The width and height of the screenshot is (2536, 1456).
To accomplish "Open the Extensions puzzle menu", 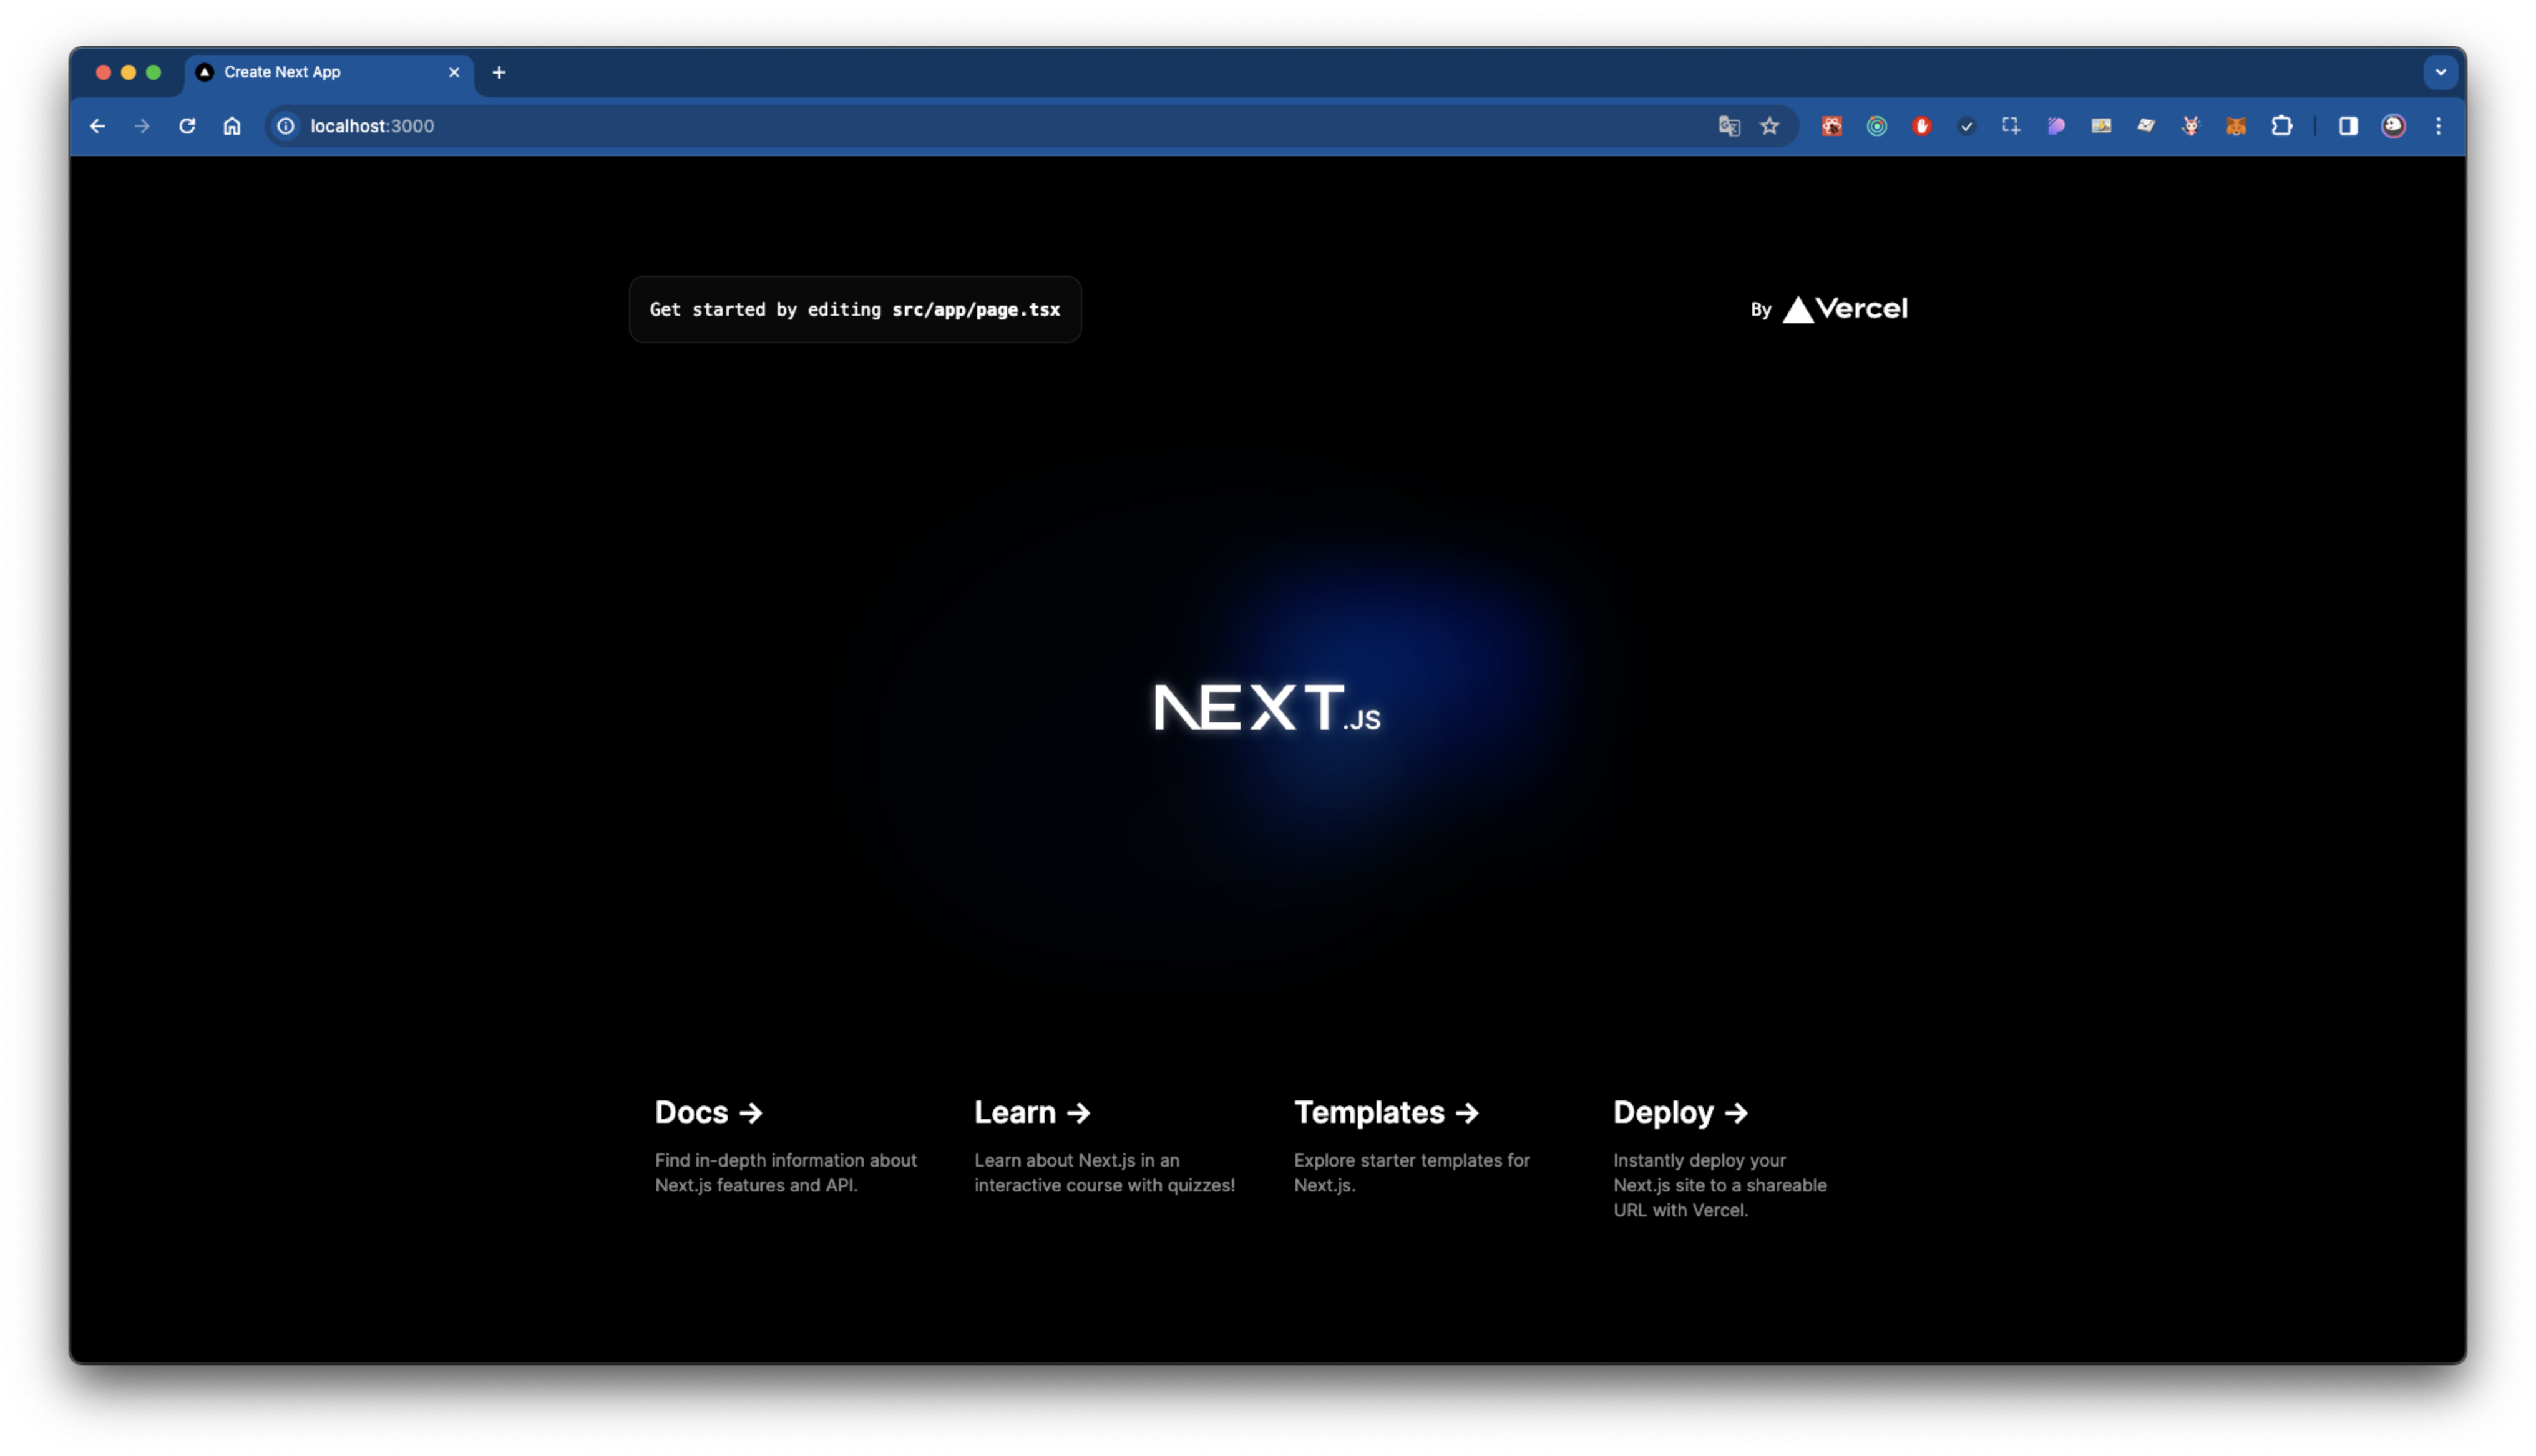I will 2282,126.
